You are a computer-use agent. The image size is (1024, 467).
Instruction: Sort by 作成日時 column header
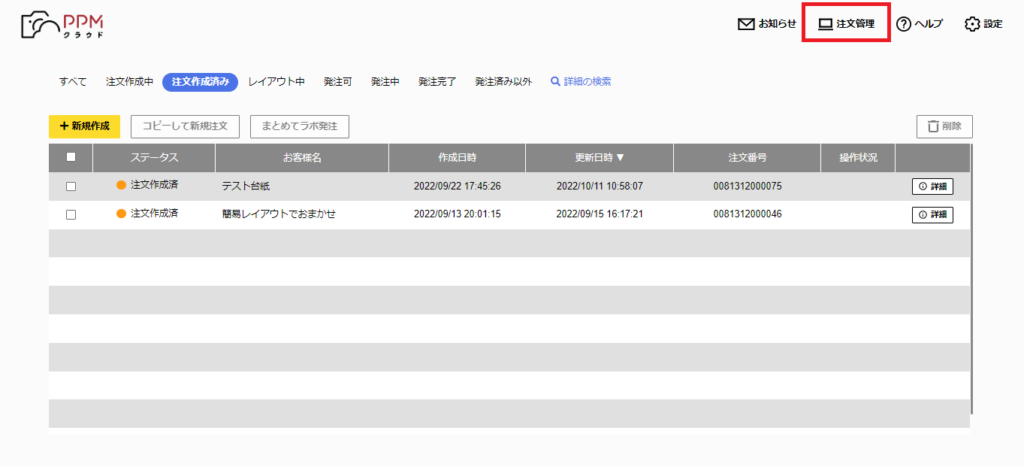tap(457, 158)
